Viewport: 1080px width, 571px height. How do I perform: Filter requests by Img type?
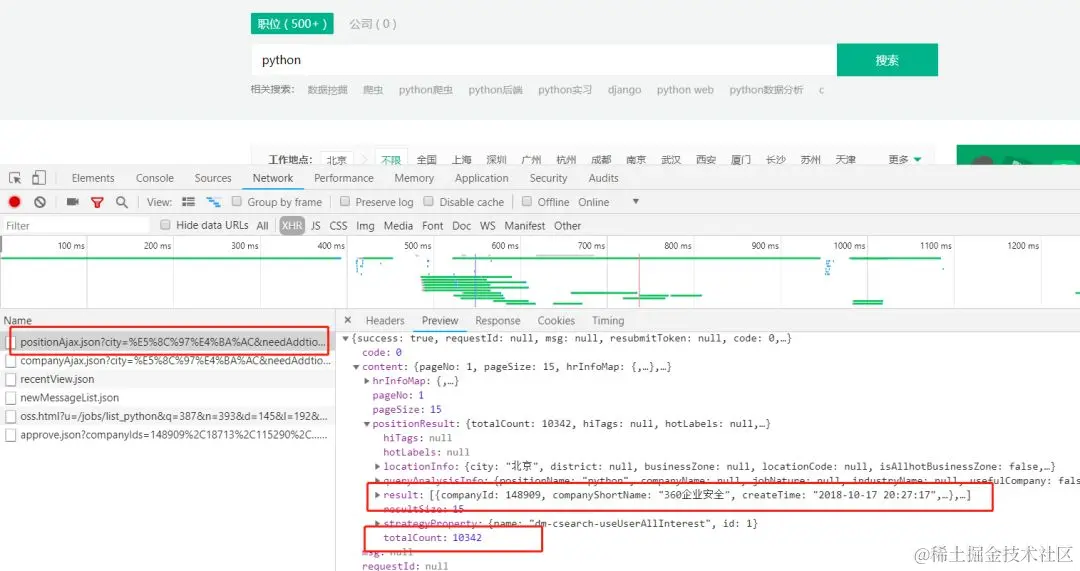[x=365, y=225]
